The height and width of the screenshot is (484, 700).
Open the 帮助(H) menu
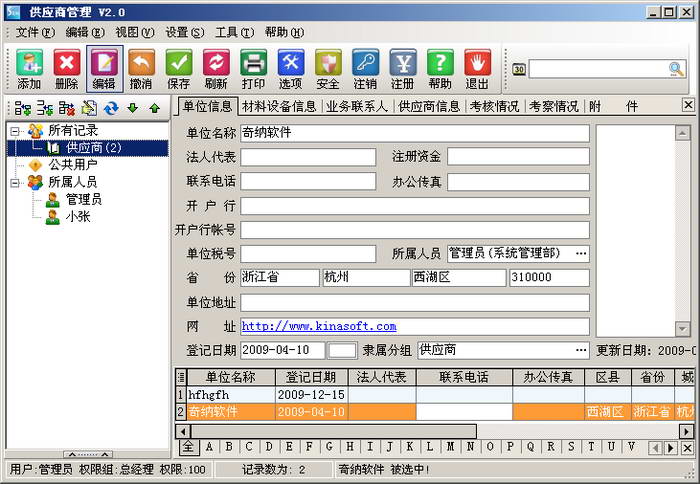click(284, 32)
